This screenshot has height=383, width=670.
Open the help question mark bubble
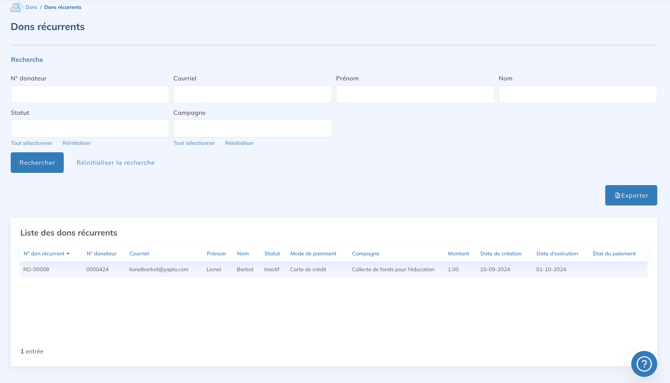click(644, 364)
